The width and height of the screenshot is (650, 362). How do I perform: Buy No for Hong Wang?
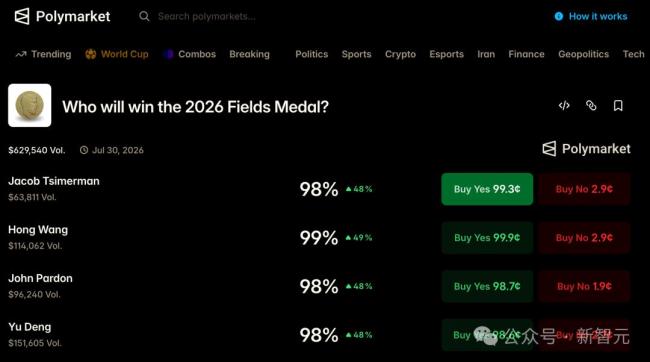pos(584,238)
